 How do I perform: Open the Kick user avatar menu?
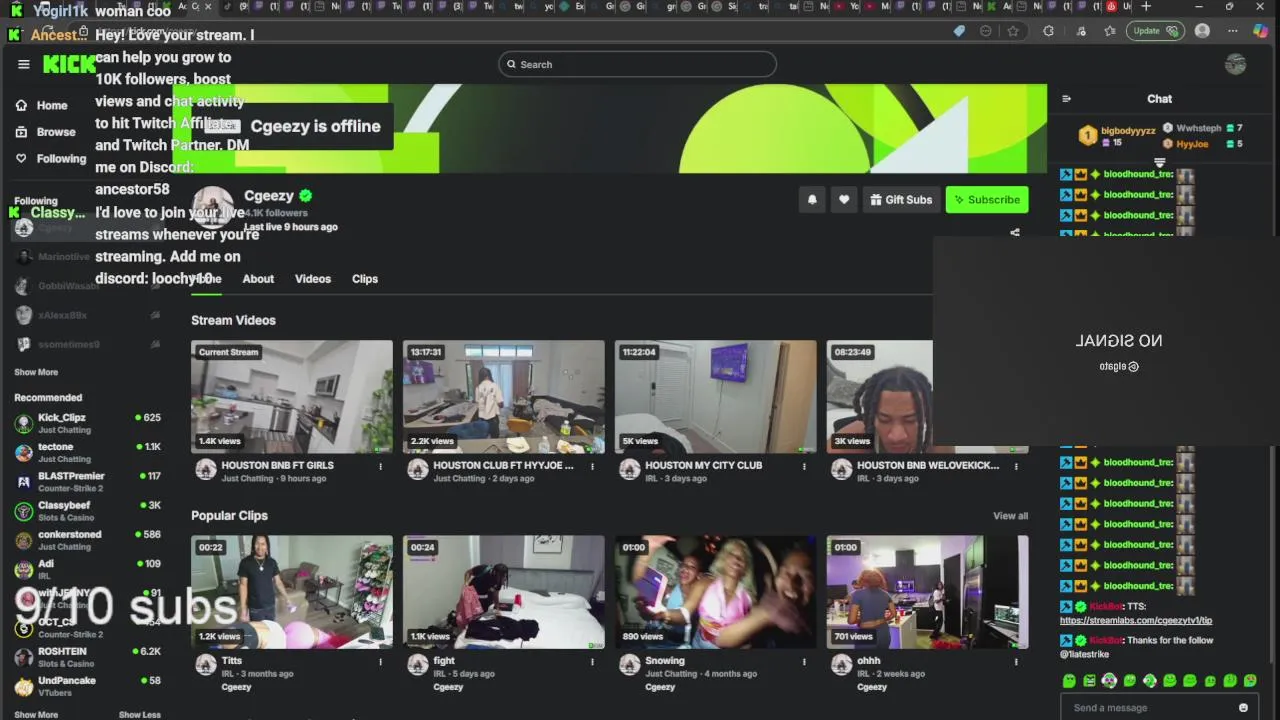[1236, 64]
